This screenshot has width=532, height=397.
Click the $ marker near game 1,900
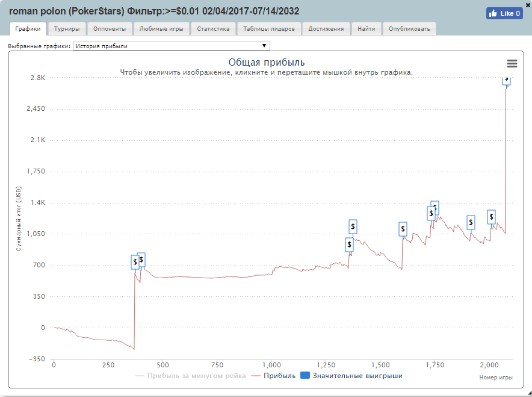pyautogui.click(x=471, y=223)
